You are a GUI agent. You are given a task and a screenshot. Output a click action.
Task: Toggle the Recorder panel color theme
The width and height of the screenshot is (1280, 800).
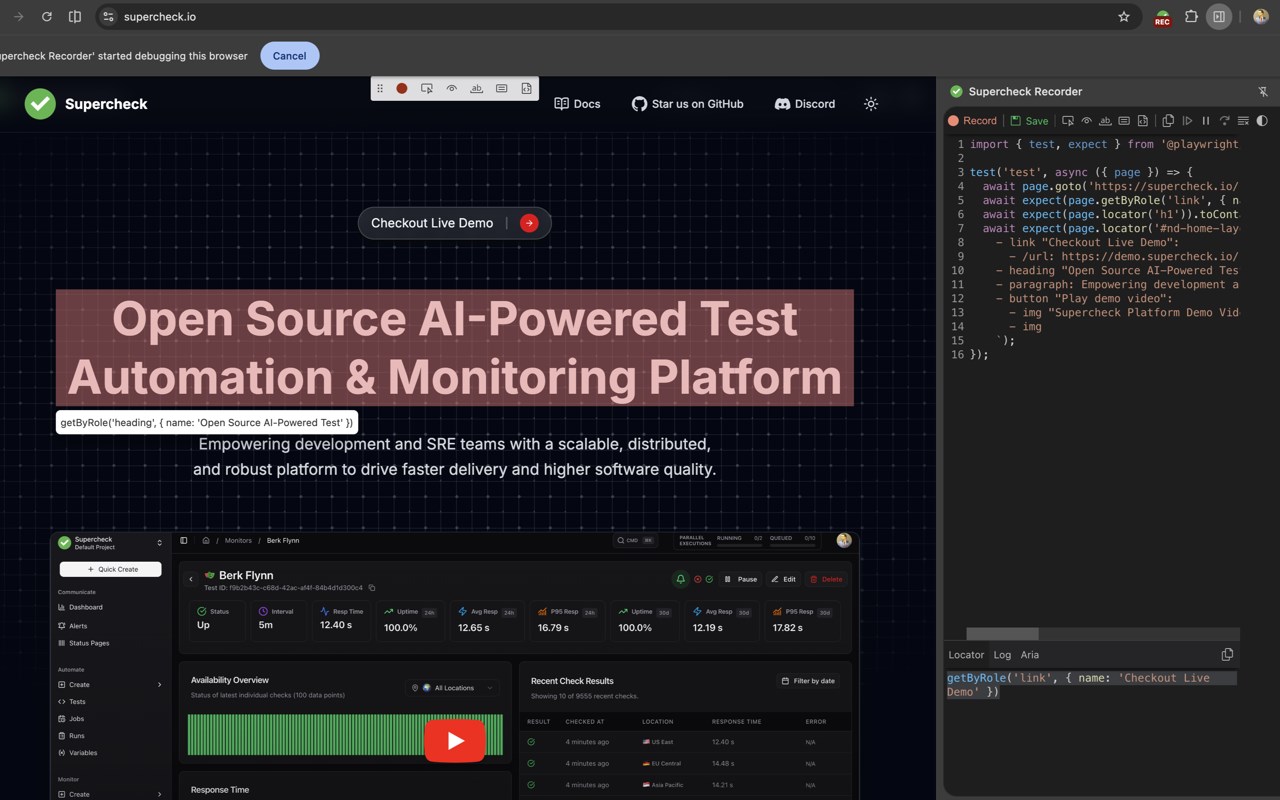[x=1262, y=121]
